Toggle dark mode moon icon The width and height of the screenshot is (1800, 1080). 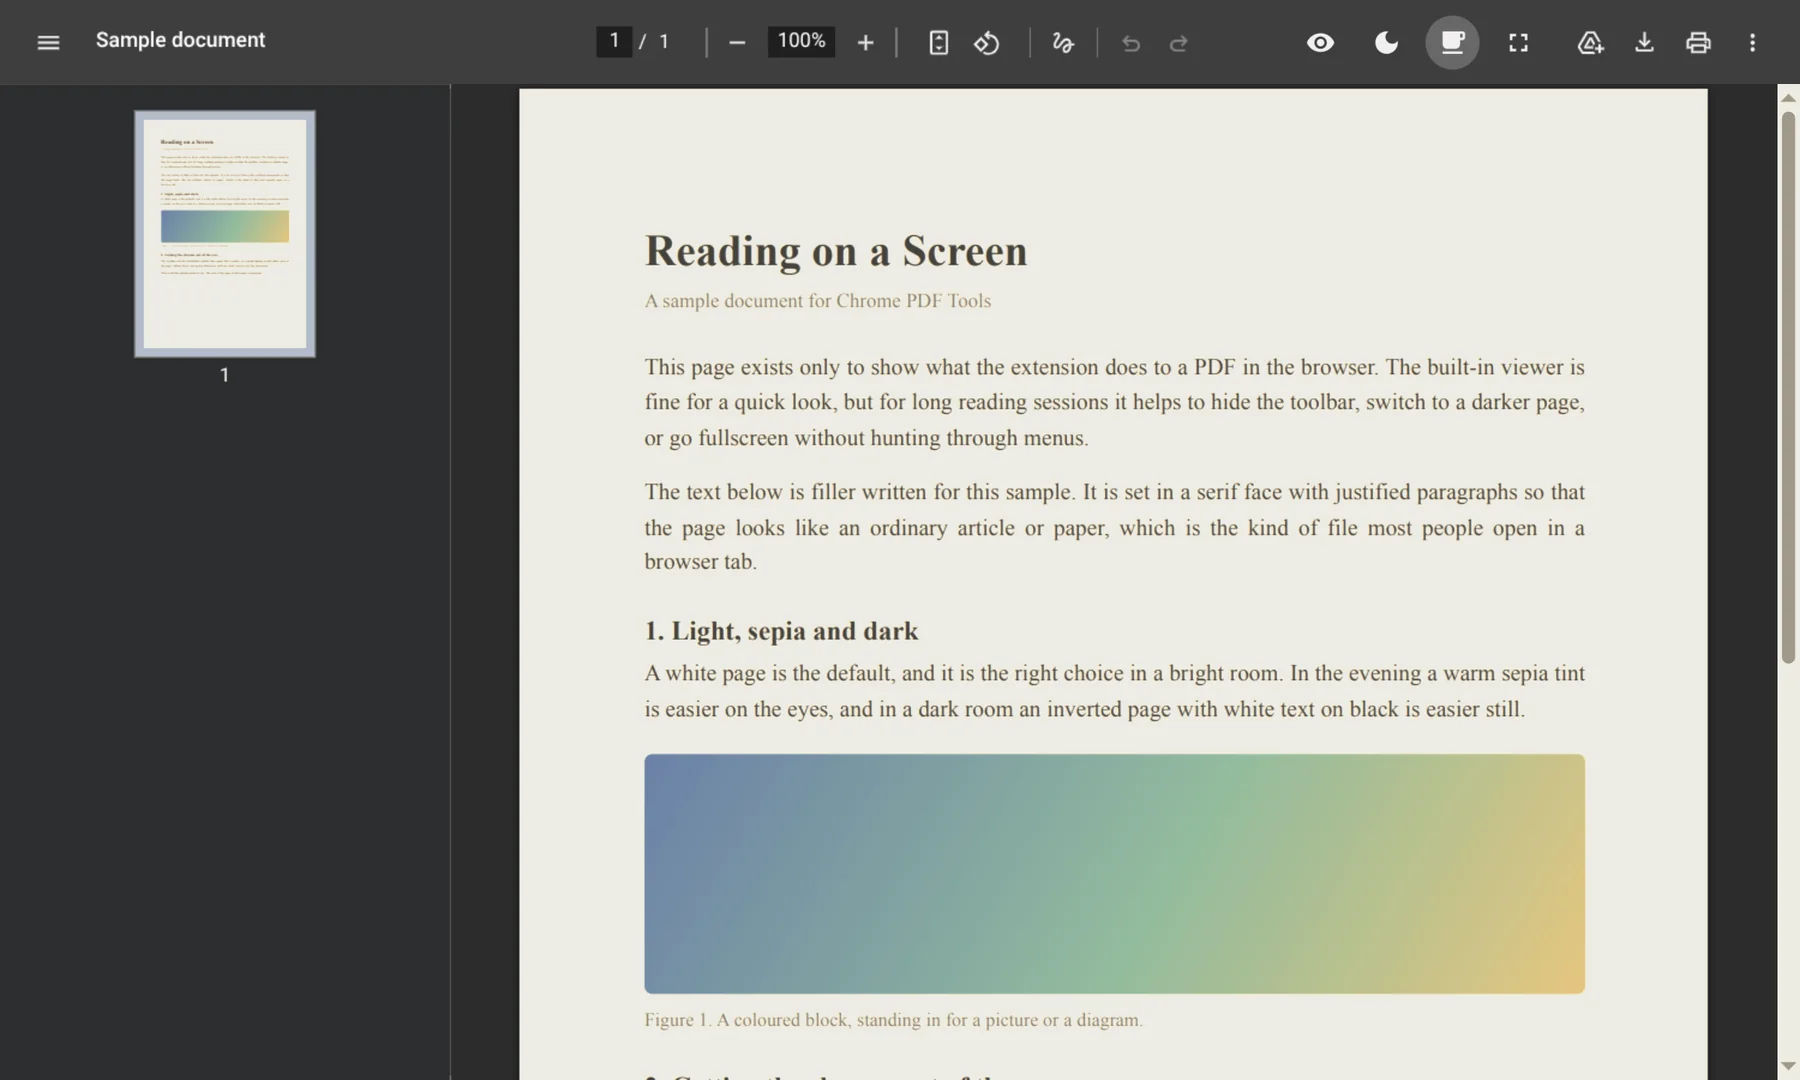tap(1386, 42)
